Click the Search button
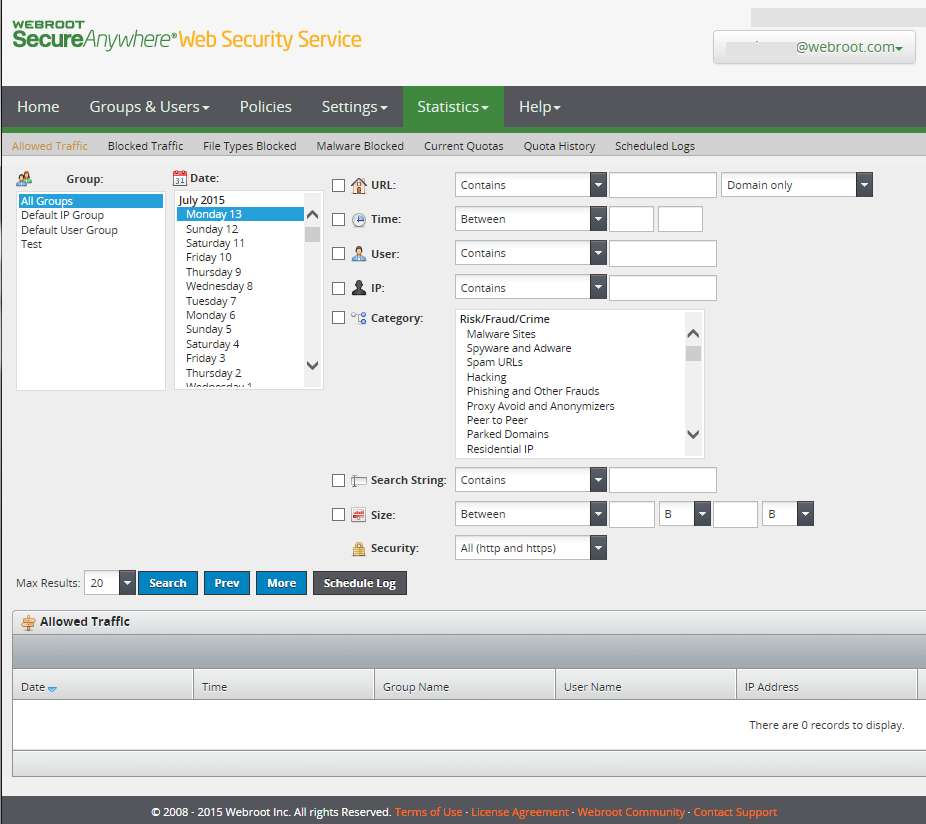926x824 pixels. [168, 583]
